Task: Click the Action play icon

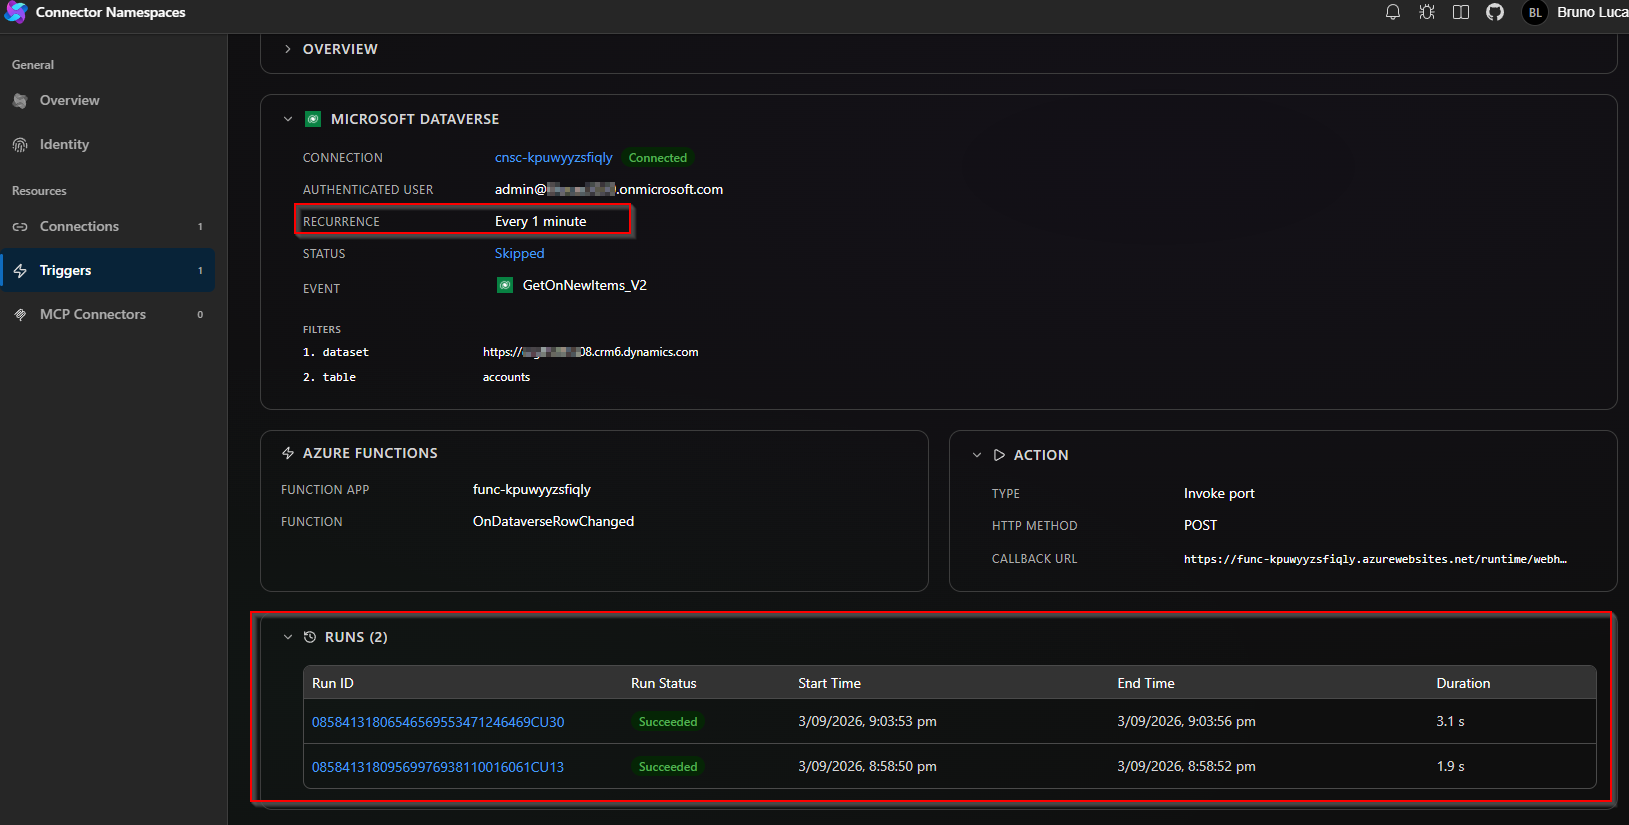Action: pyautogui.click(x=999, y=455)
